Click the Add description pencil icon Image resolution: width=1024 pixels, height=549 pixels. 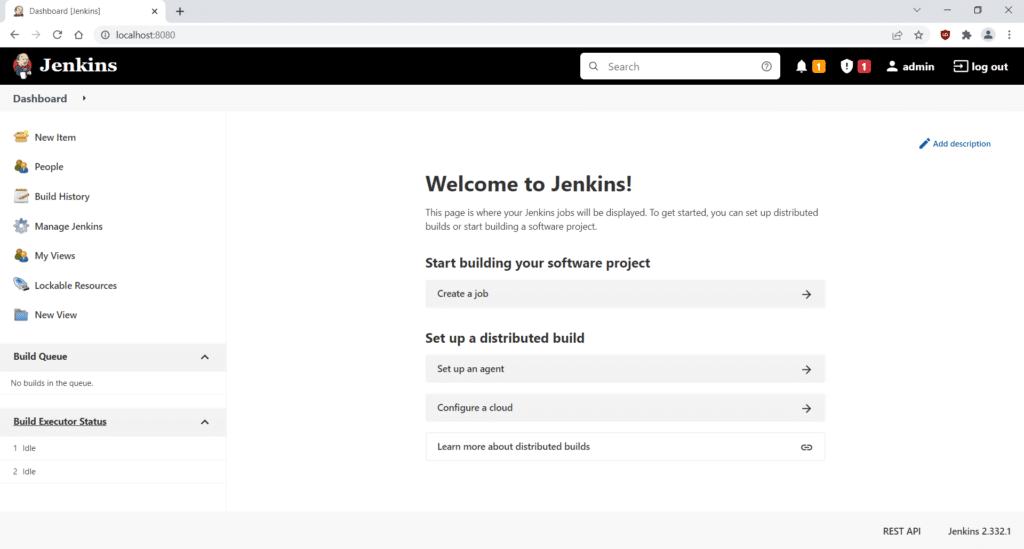pos(924,144)
